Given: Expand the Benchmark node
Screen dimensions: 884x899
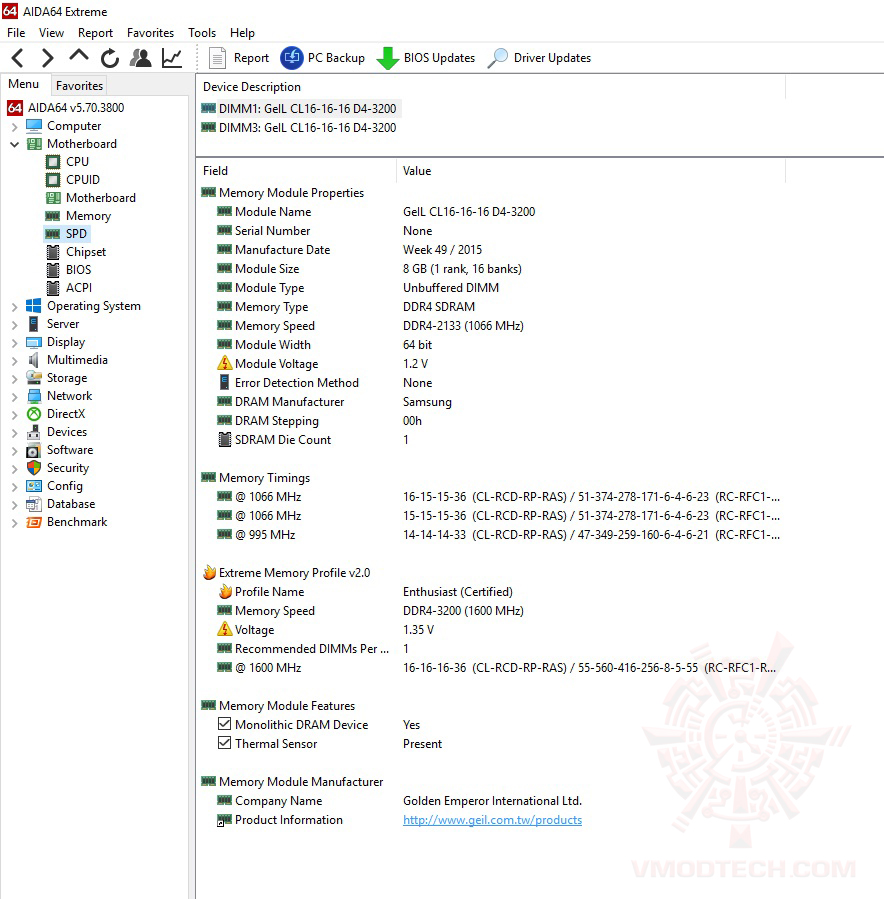Looking at the screenshot, I should tap(15, 522).
